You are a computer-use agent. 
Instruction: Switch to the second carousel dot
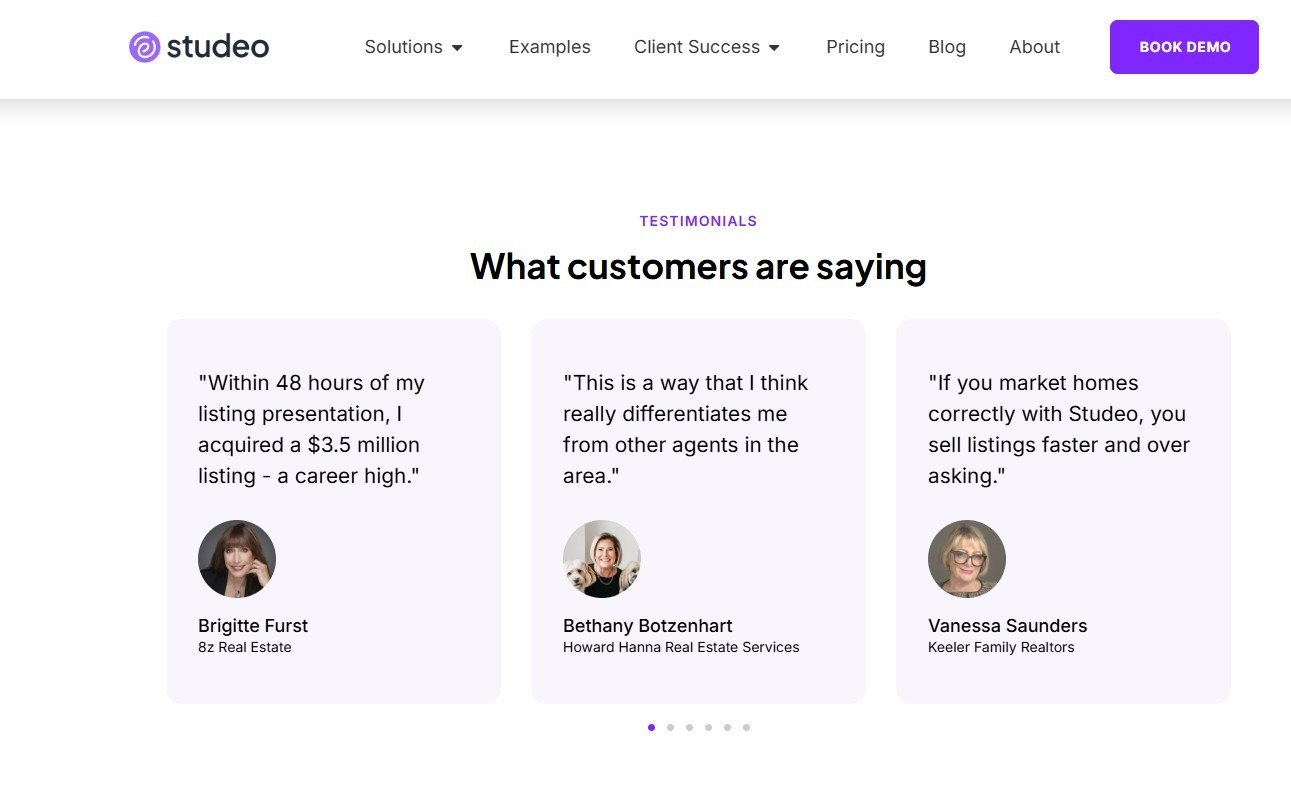coord(670,727)
